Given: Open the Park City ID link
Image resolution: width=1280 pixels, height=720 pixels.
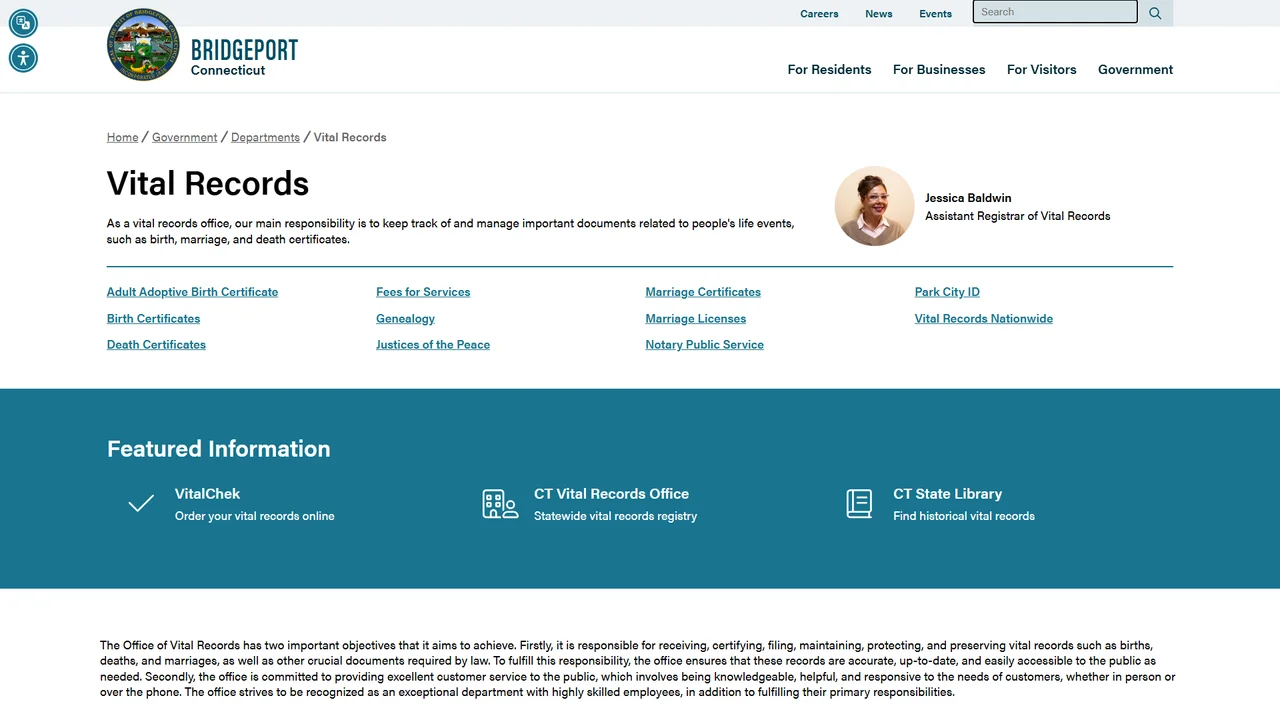Looking at the screenshot, I should coord(947,292).
